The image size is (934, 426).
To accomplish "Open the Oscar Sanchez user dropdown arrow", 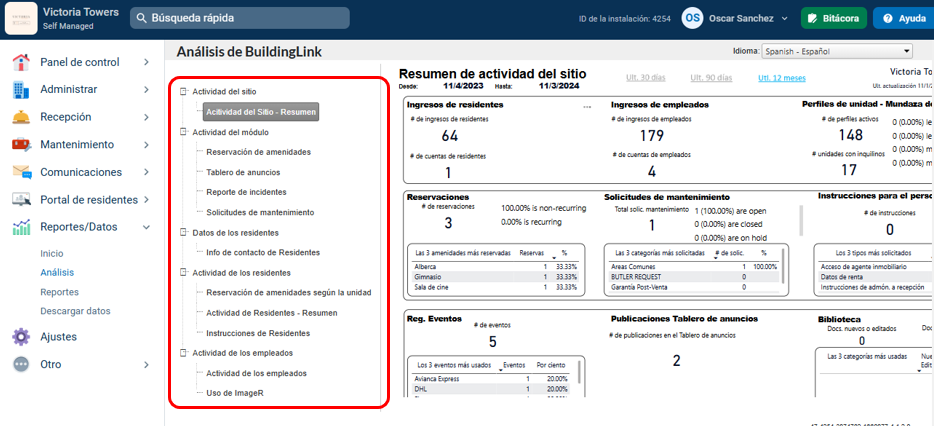I will [784, 18].
